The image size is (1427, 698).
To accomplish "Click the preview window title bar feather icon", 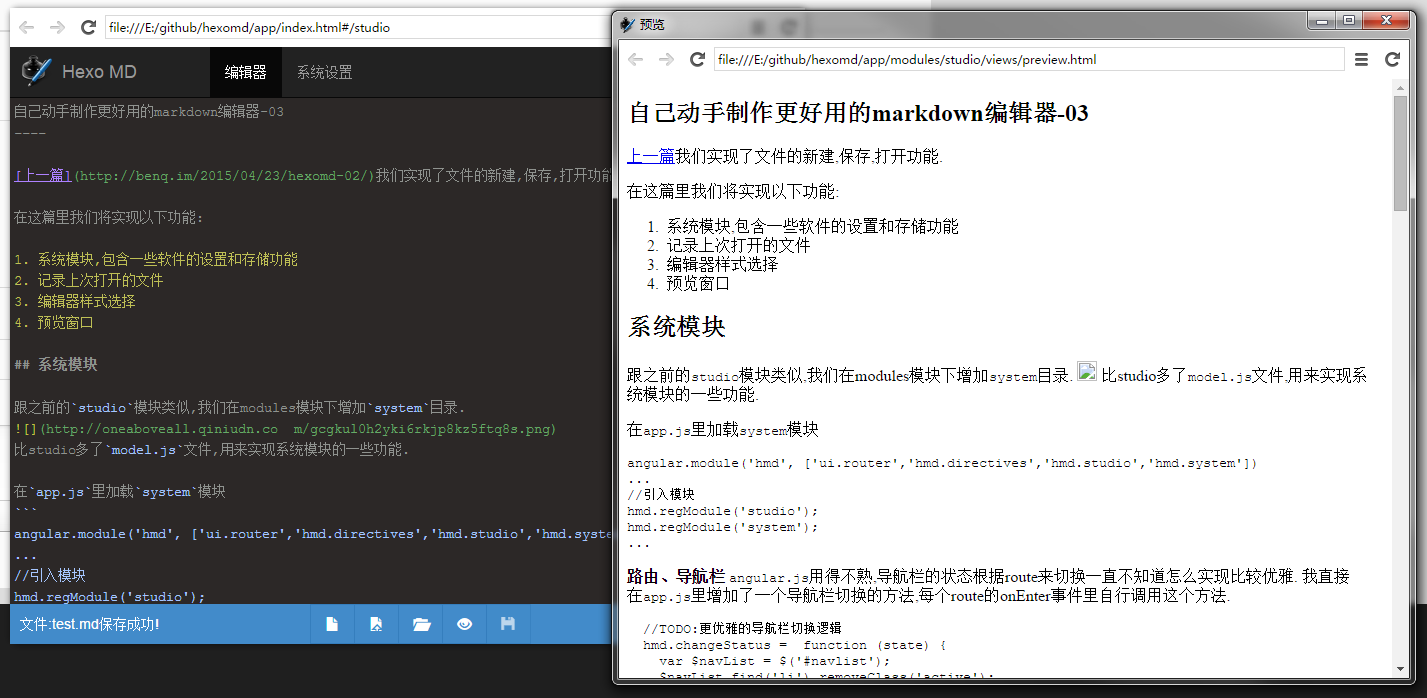I will click(x=627, y=24).
